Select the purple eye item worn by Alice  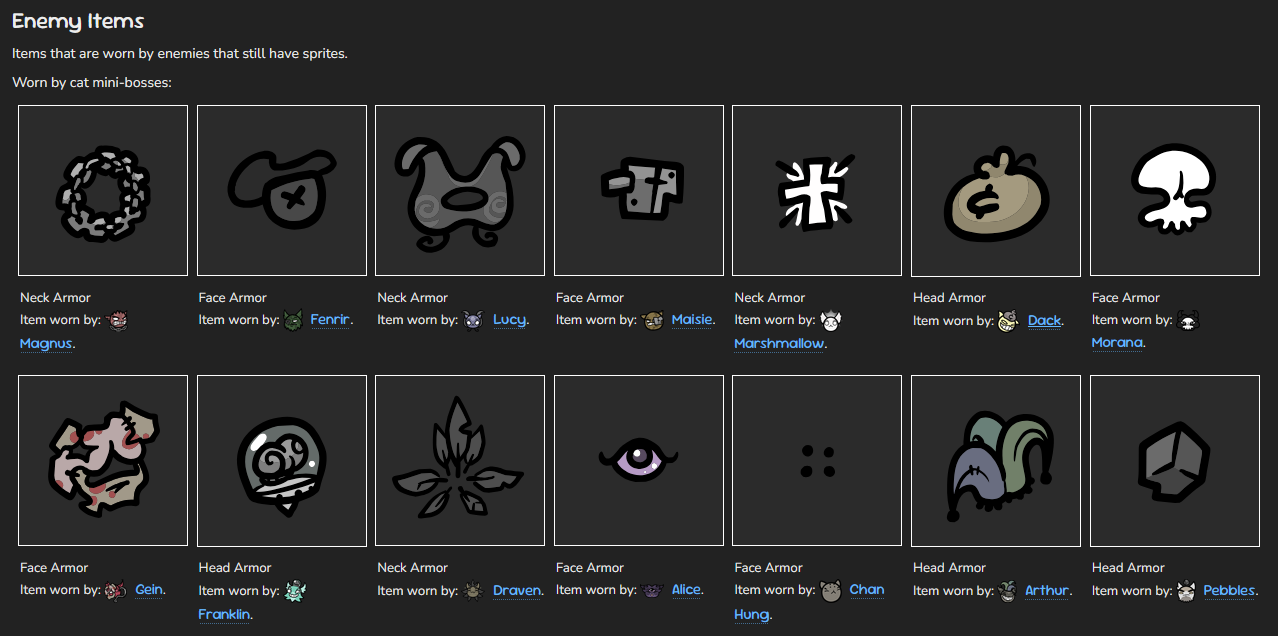[x=639, y=460]
